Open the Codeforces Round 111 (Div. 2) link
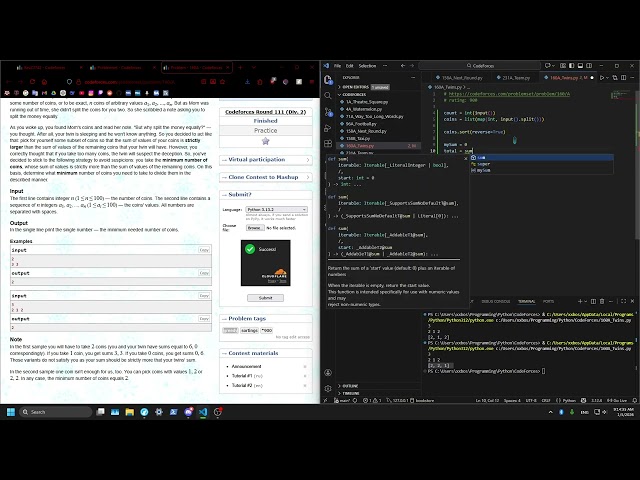This screenshot has width=640, height=480. 266,112
